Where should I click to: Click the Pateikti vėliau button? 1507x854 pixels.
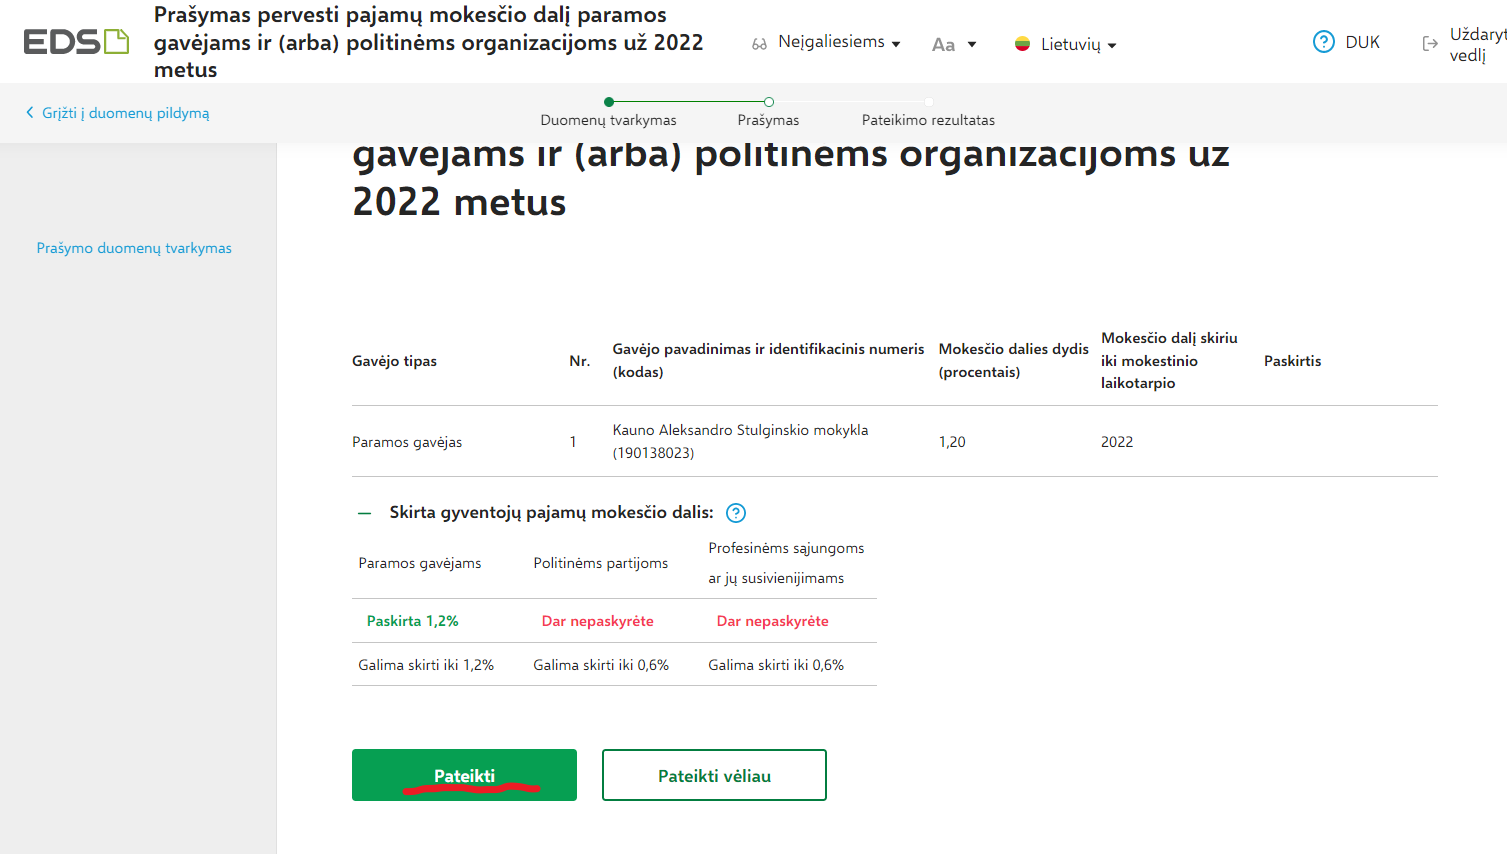tap(714, 775)
